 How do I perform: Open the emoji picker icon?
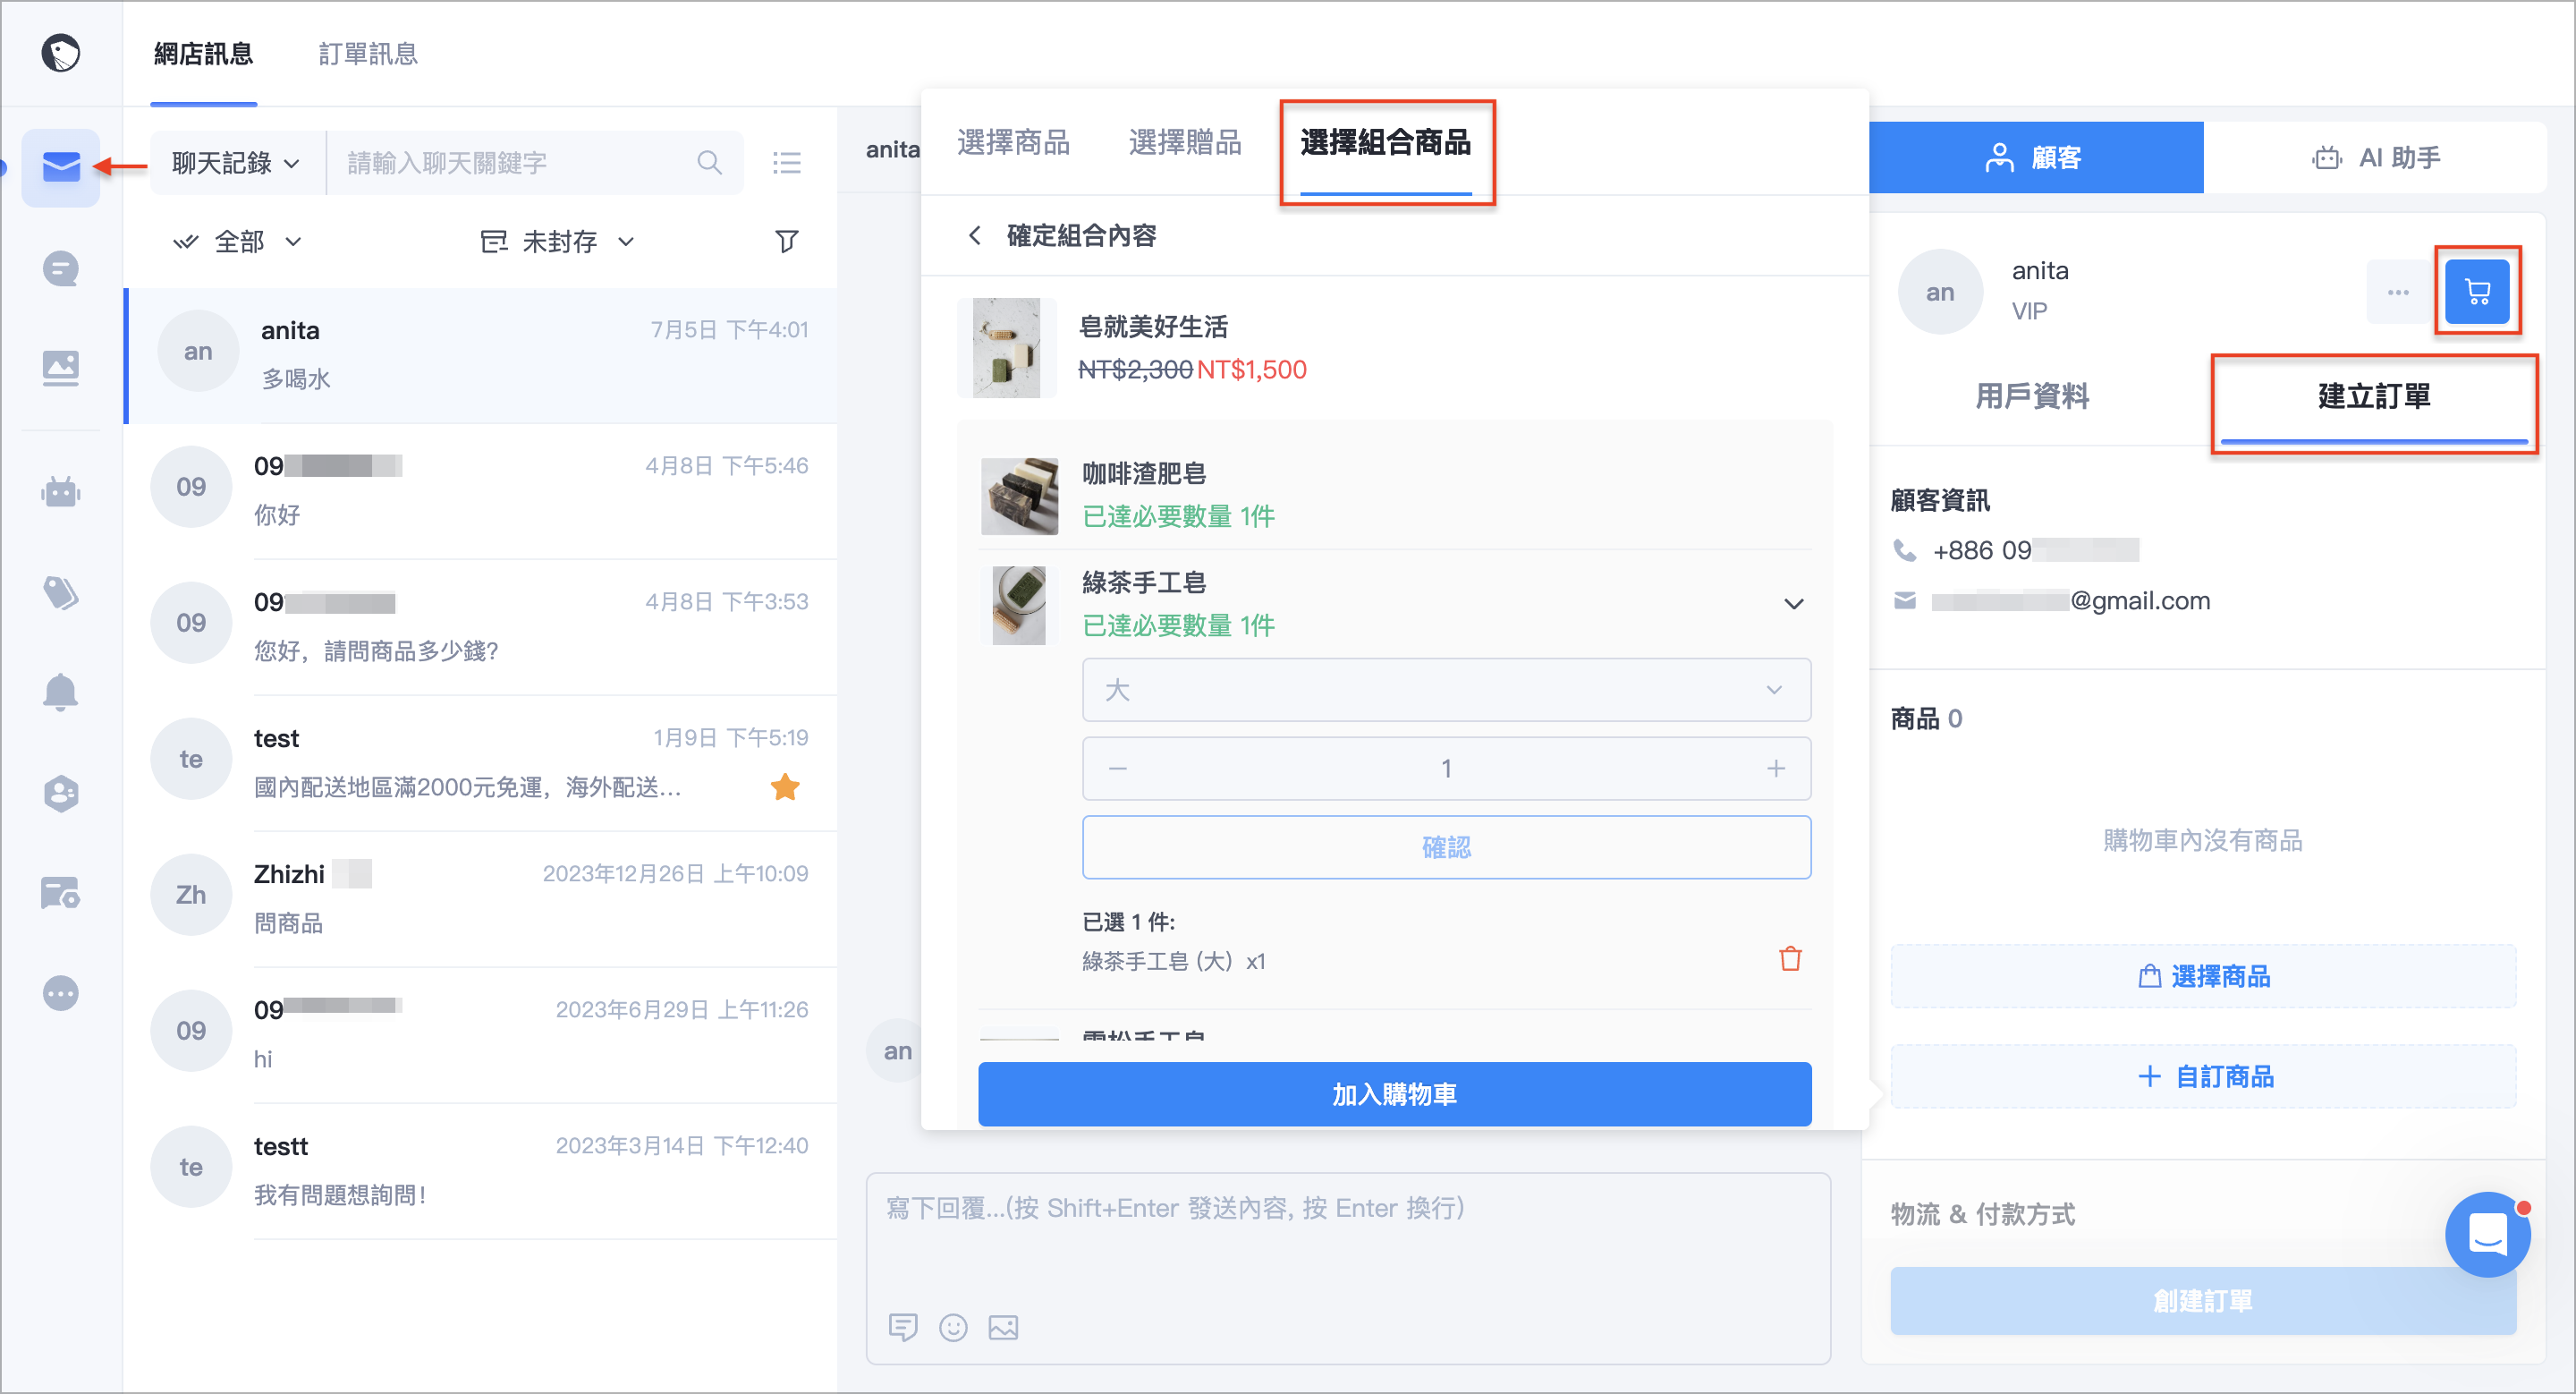953,1327
